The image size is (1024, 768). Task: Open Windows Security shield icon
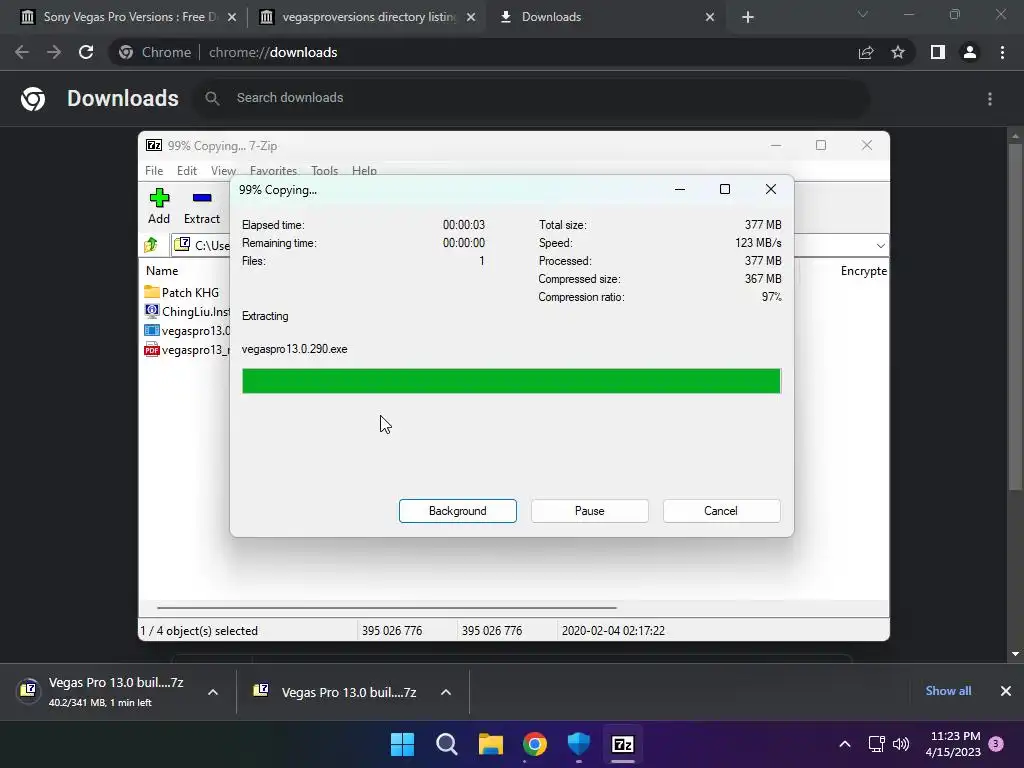coord(579,744)
